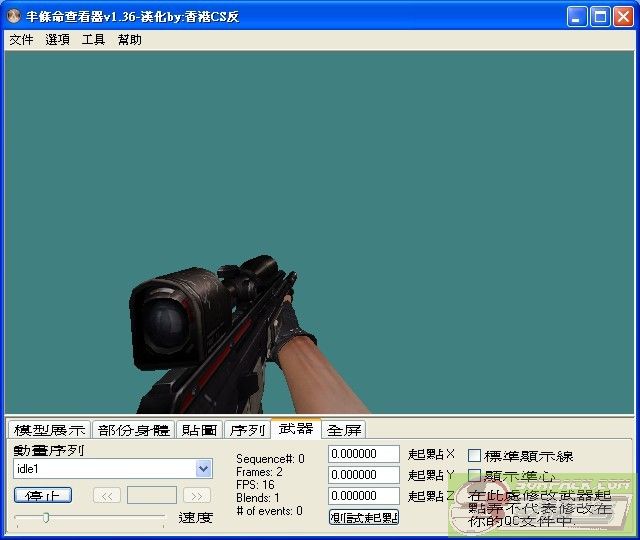The height and width of the screenshot is (540, 640).
Task: Click the app icon in the title bar
Action: pos(14,17)
